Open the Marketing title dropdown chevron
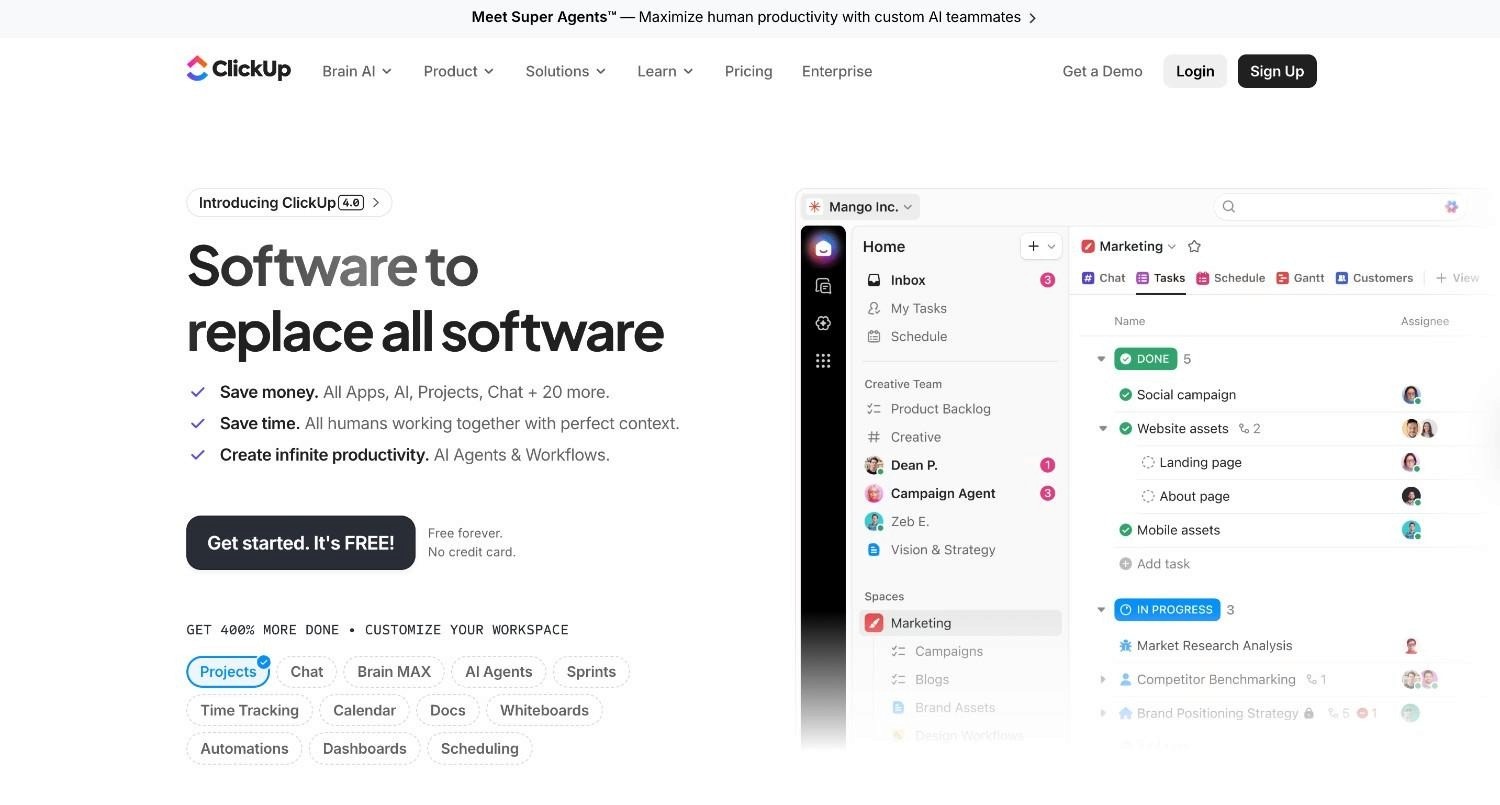Image resolution: width=1500 pixels, height=805 pixels. 1172,247
